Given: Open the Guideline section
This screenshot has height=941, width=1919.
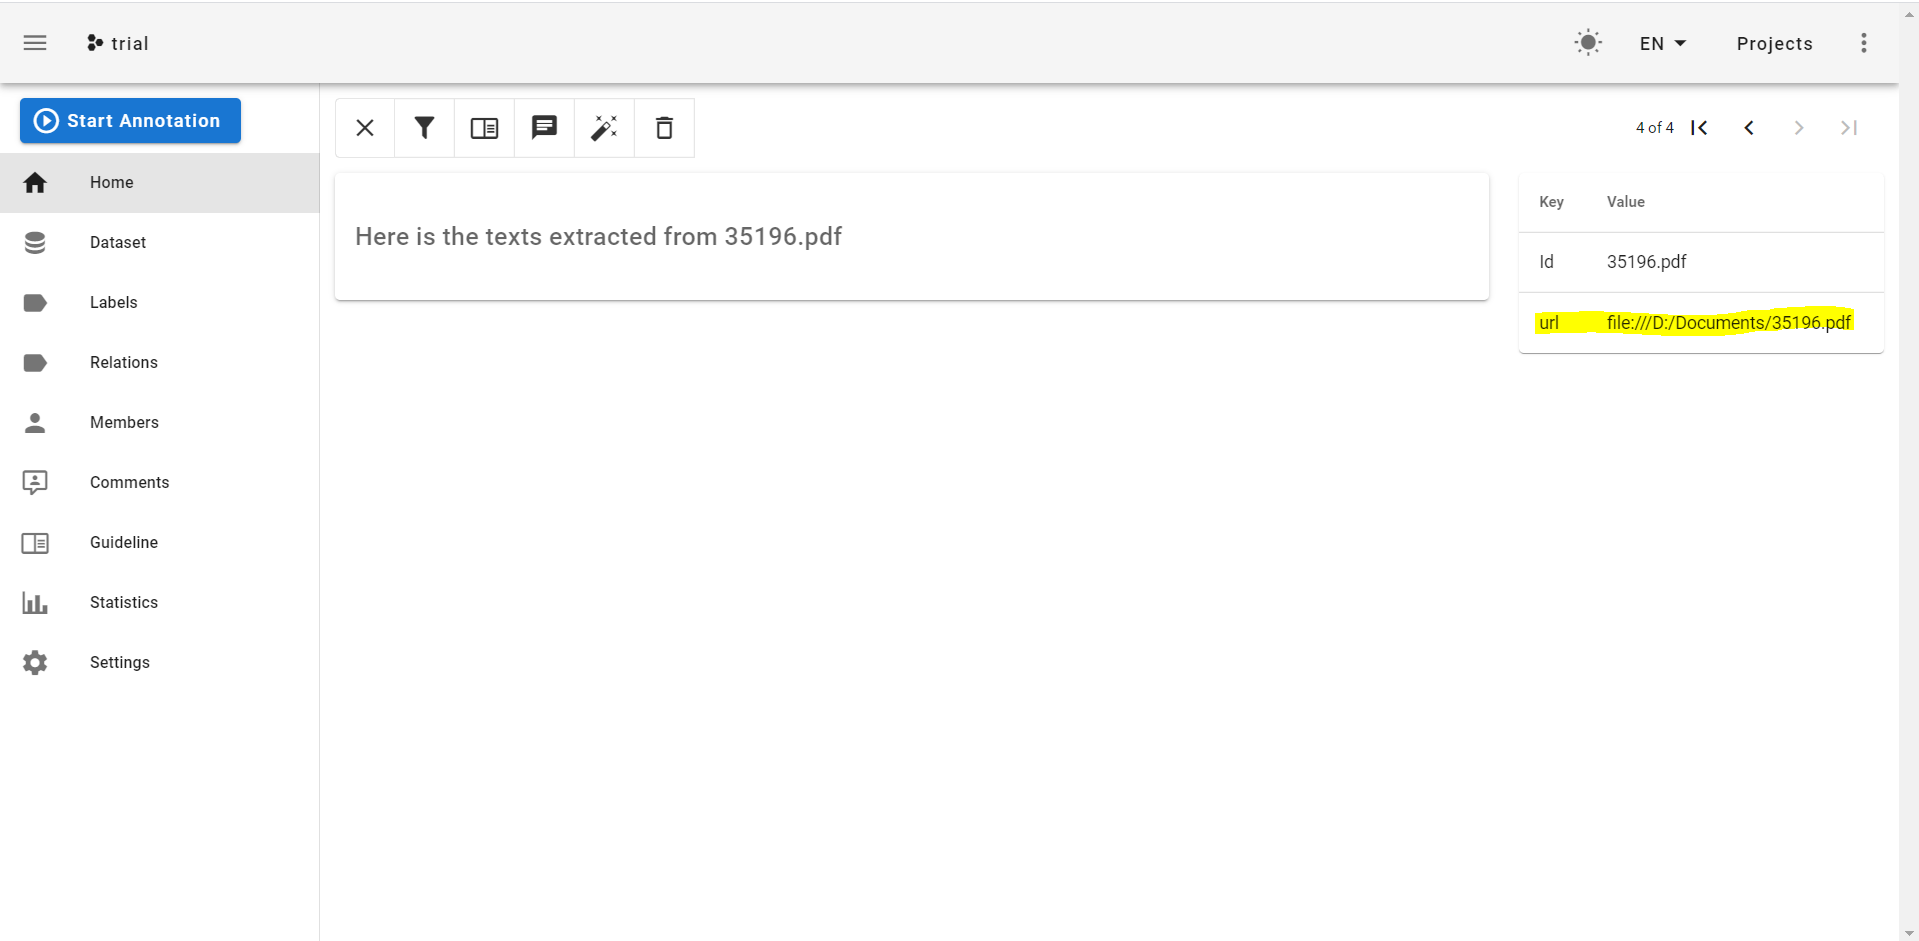Looking at the screenshot, I should coord(123,542).
